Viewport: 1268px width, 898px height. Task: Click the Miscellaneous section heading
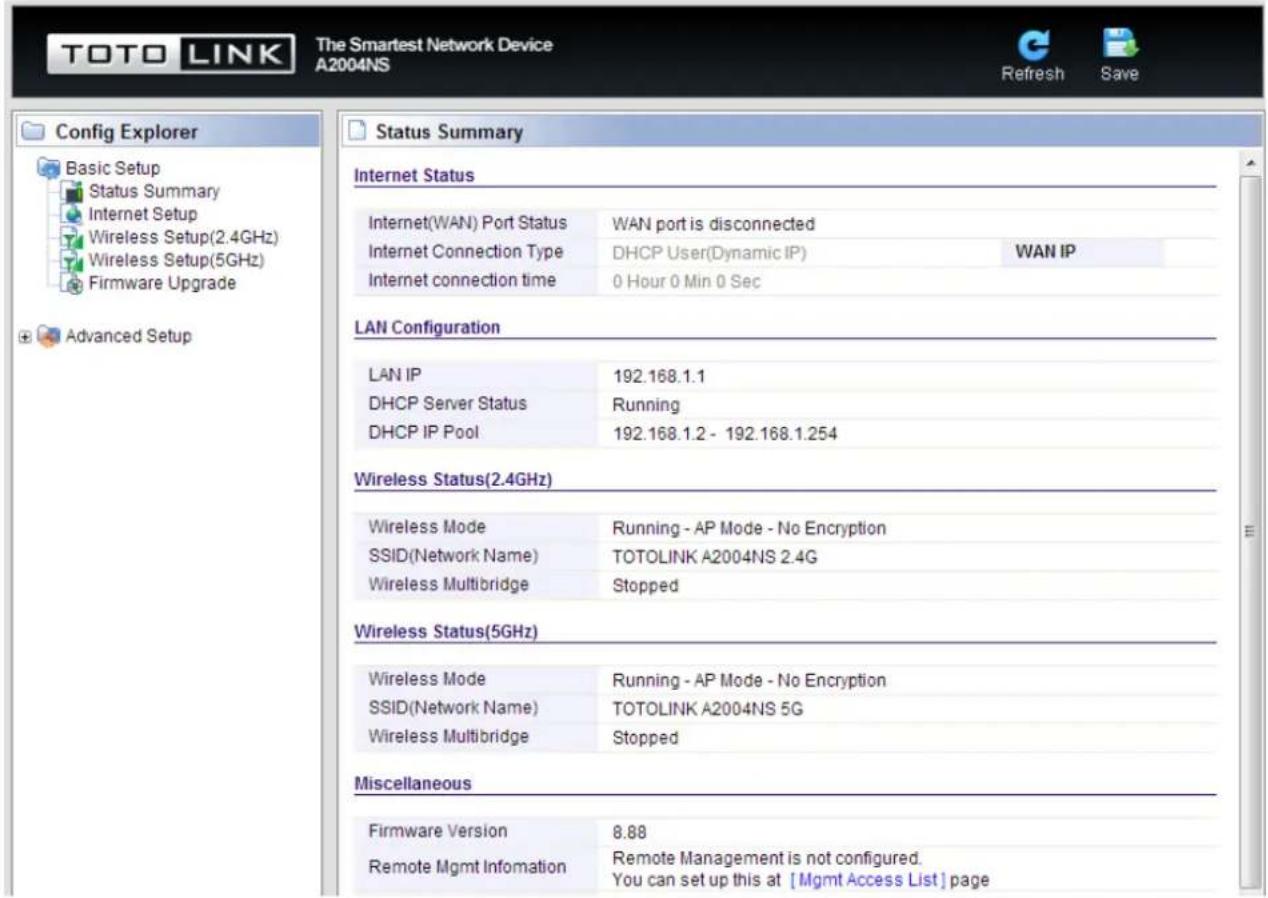click(x=412, y=785)
